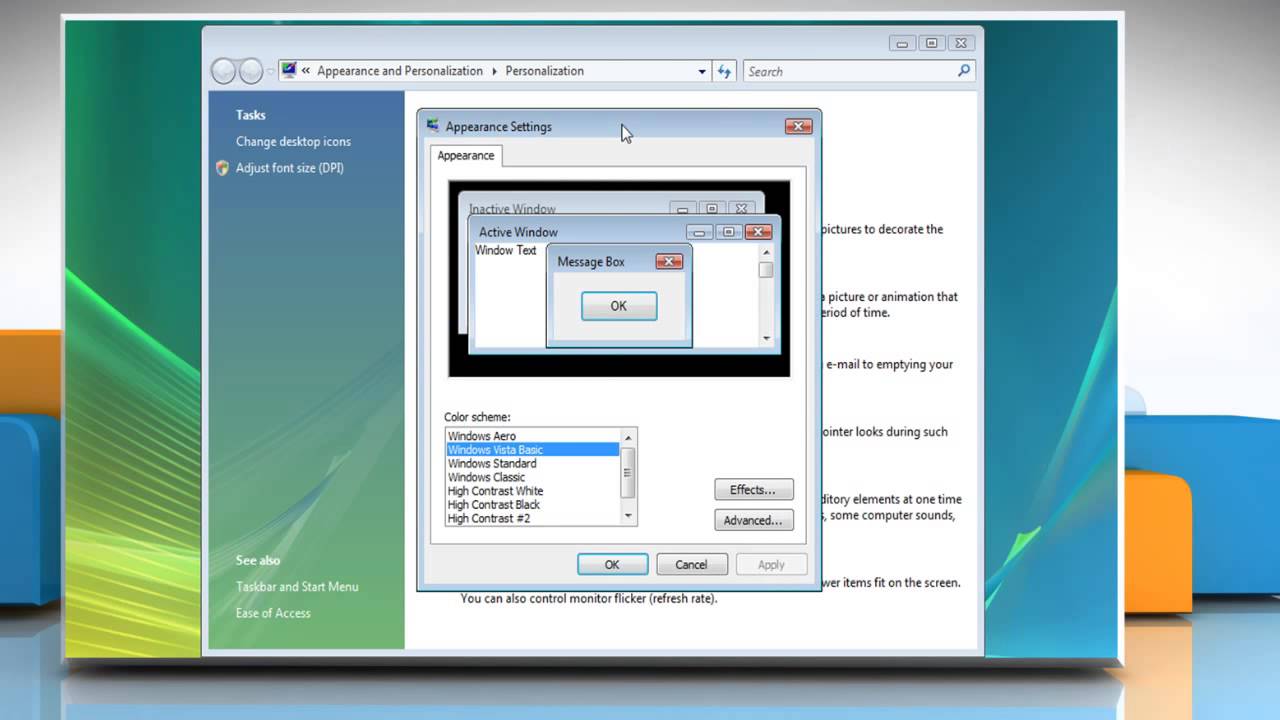Click inside the Search input field
The image size is (1280, 720).
pyautogui.click(x=850, y=71)
